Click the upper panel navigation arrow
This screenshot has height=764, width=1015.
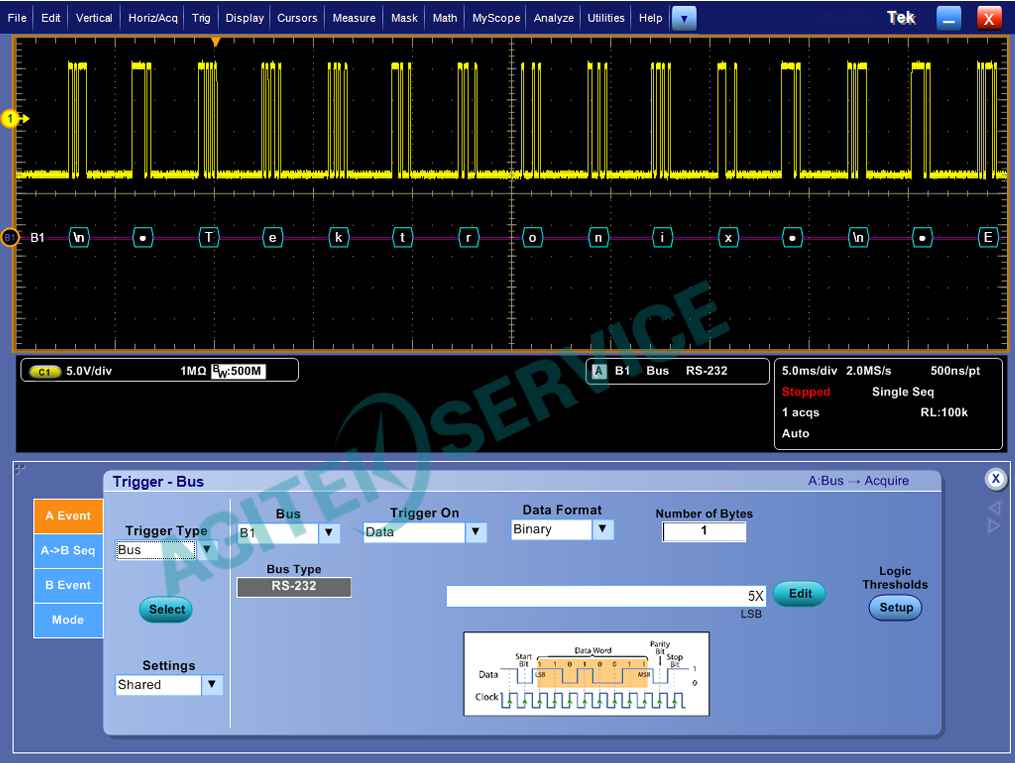995,508
